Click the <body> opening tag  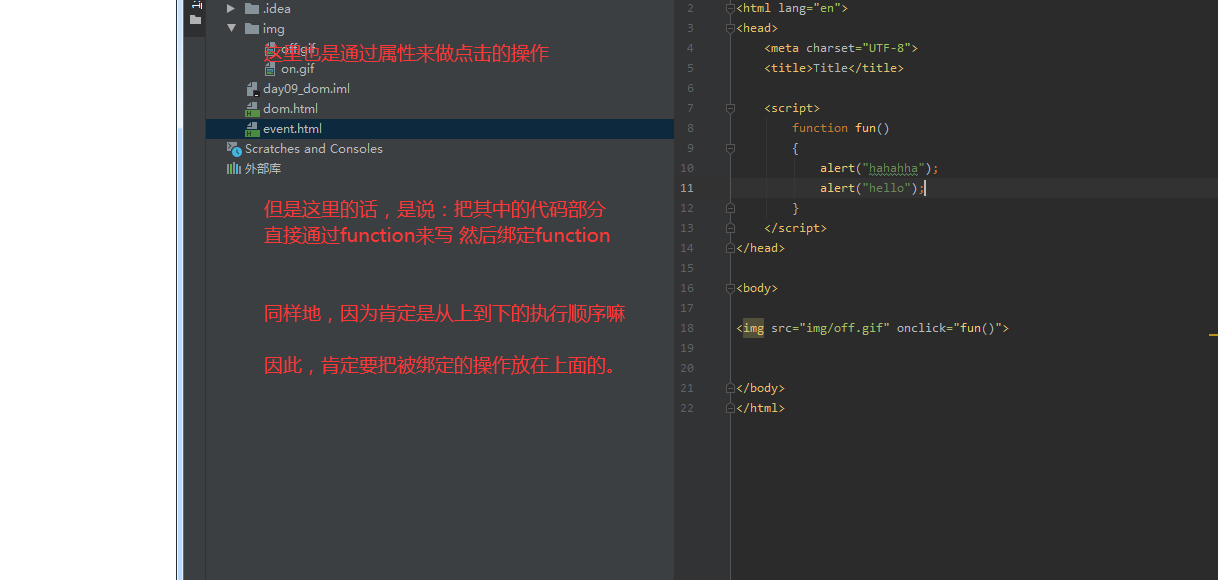click(x=757, y=288)
